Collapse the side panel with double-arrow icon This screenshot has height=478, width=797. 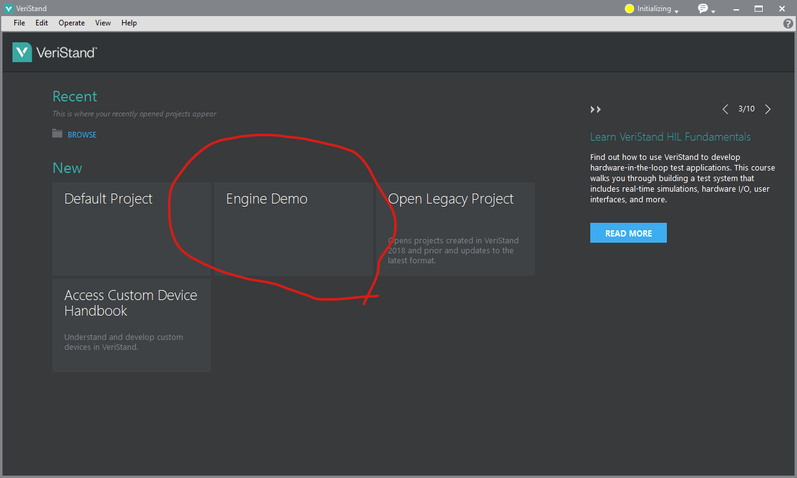(x=595, y=109)
